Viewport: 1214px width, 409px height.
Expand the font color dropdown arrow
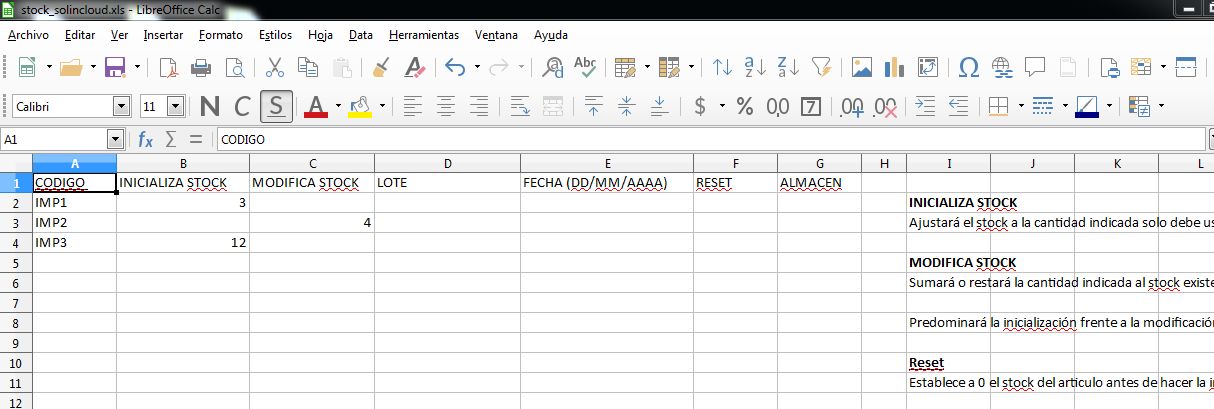[x=338, y=106]
